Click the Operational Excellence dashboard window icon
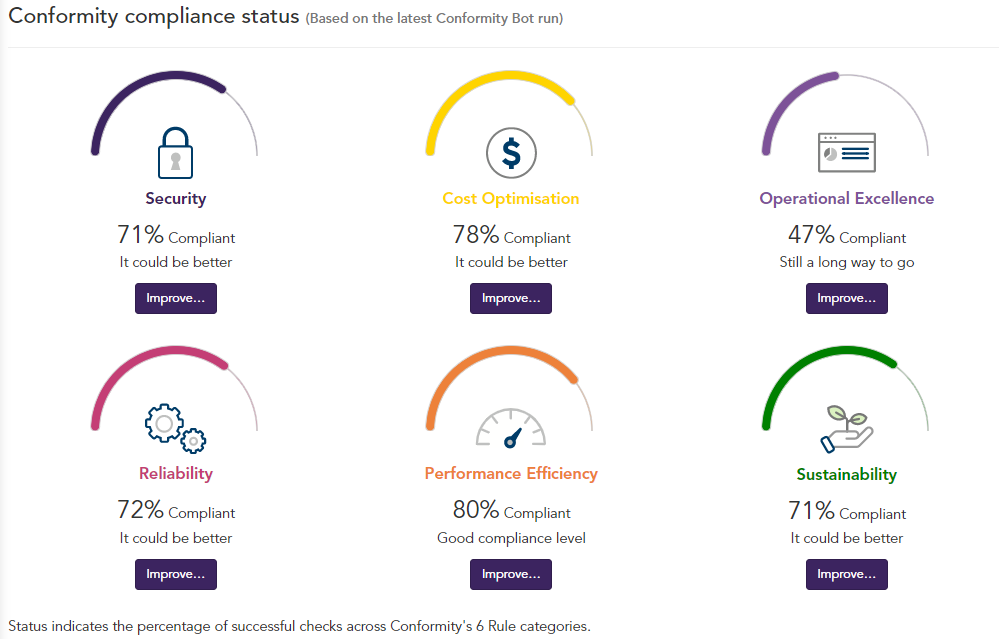 [846, 153]
